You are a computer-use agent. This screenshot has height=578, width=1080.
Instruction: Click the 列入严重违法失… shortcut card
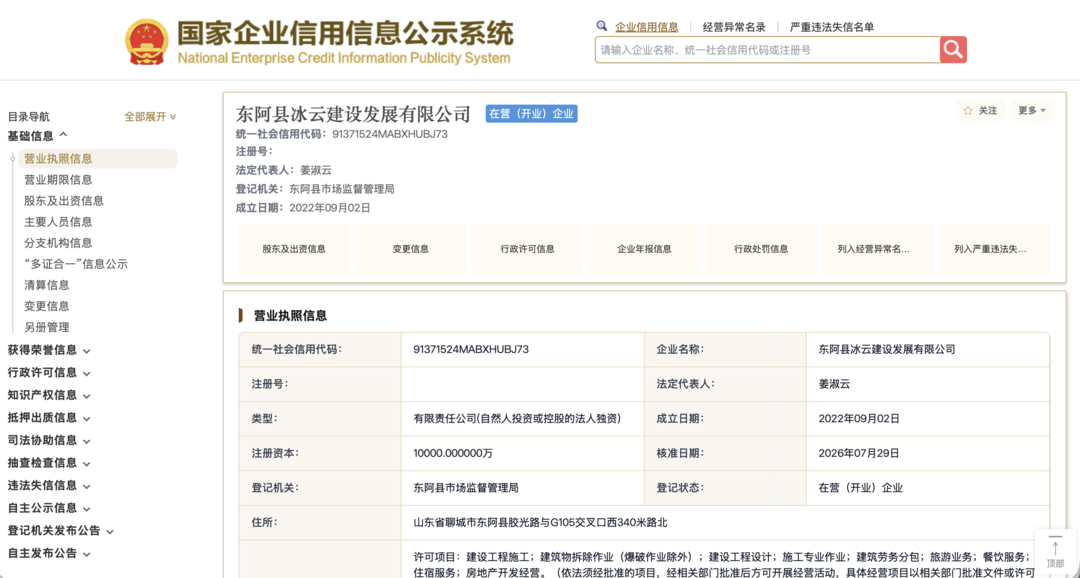coord(995,249)
